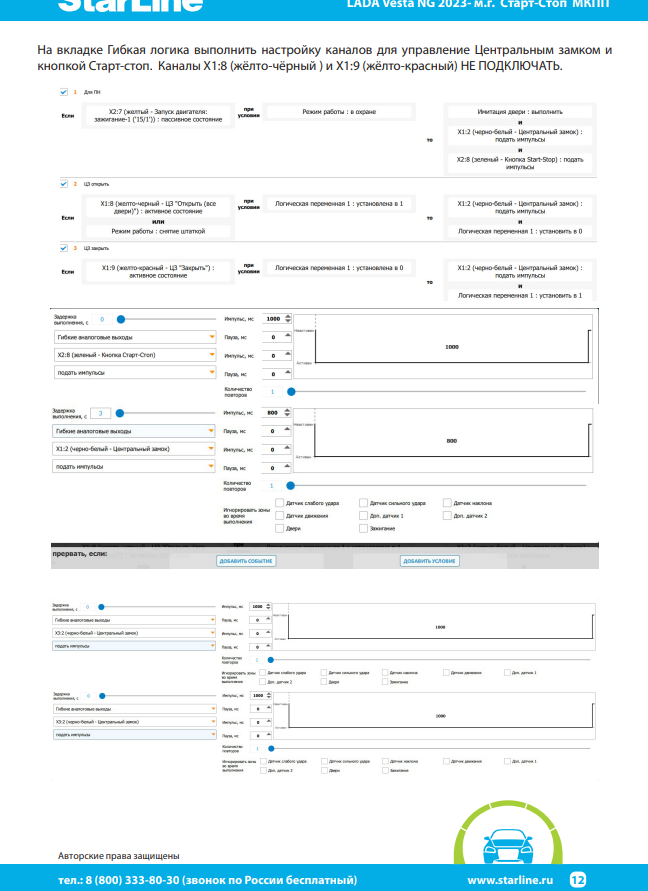The image size is (648, 891).
Task: Enable 'Датчик движения' in the 800 ms block
Action: 280,515
